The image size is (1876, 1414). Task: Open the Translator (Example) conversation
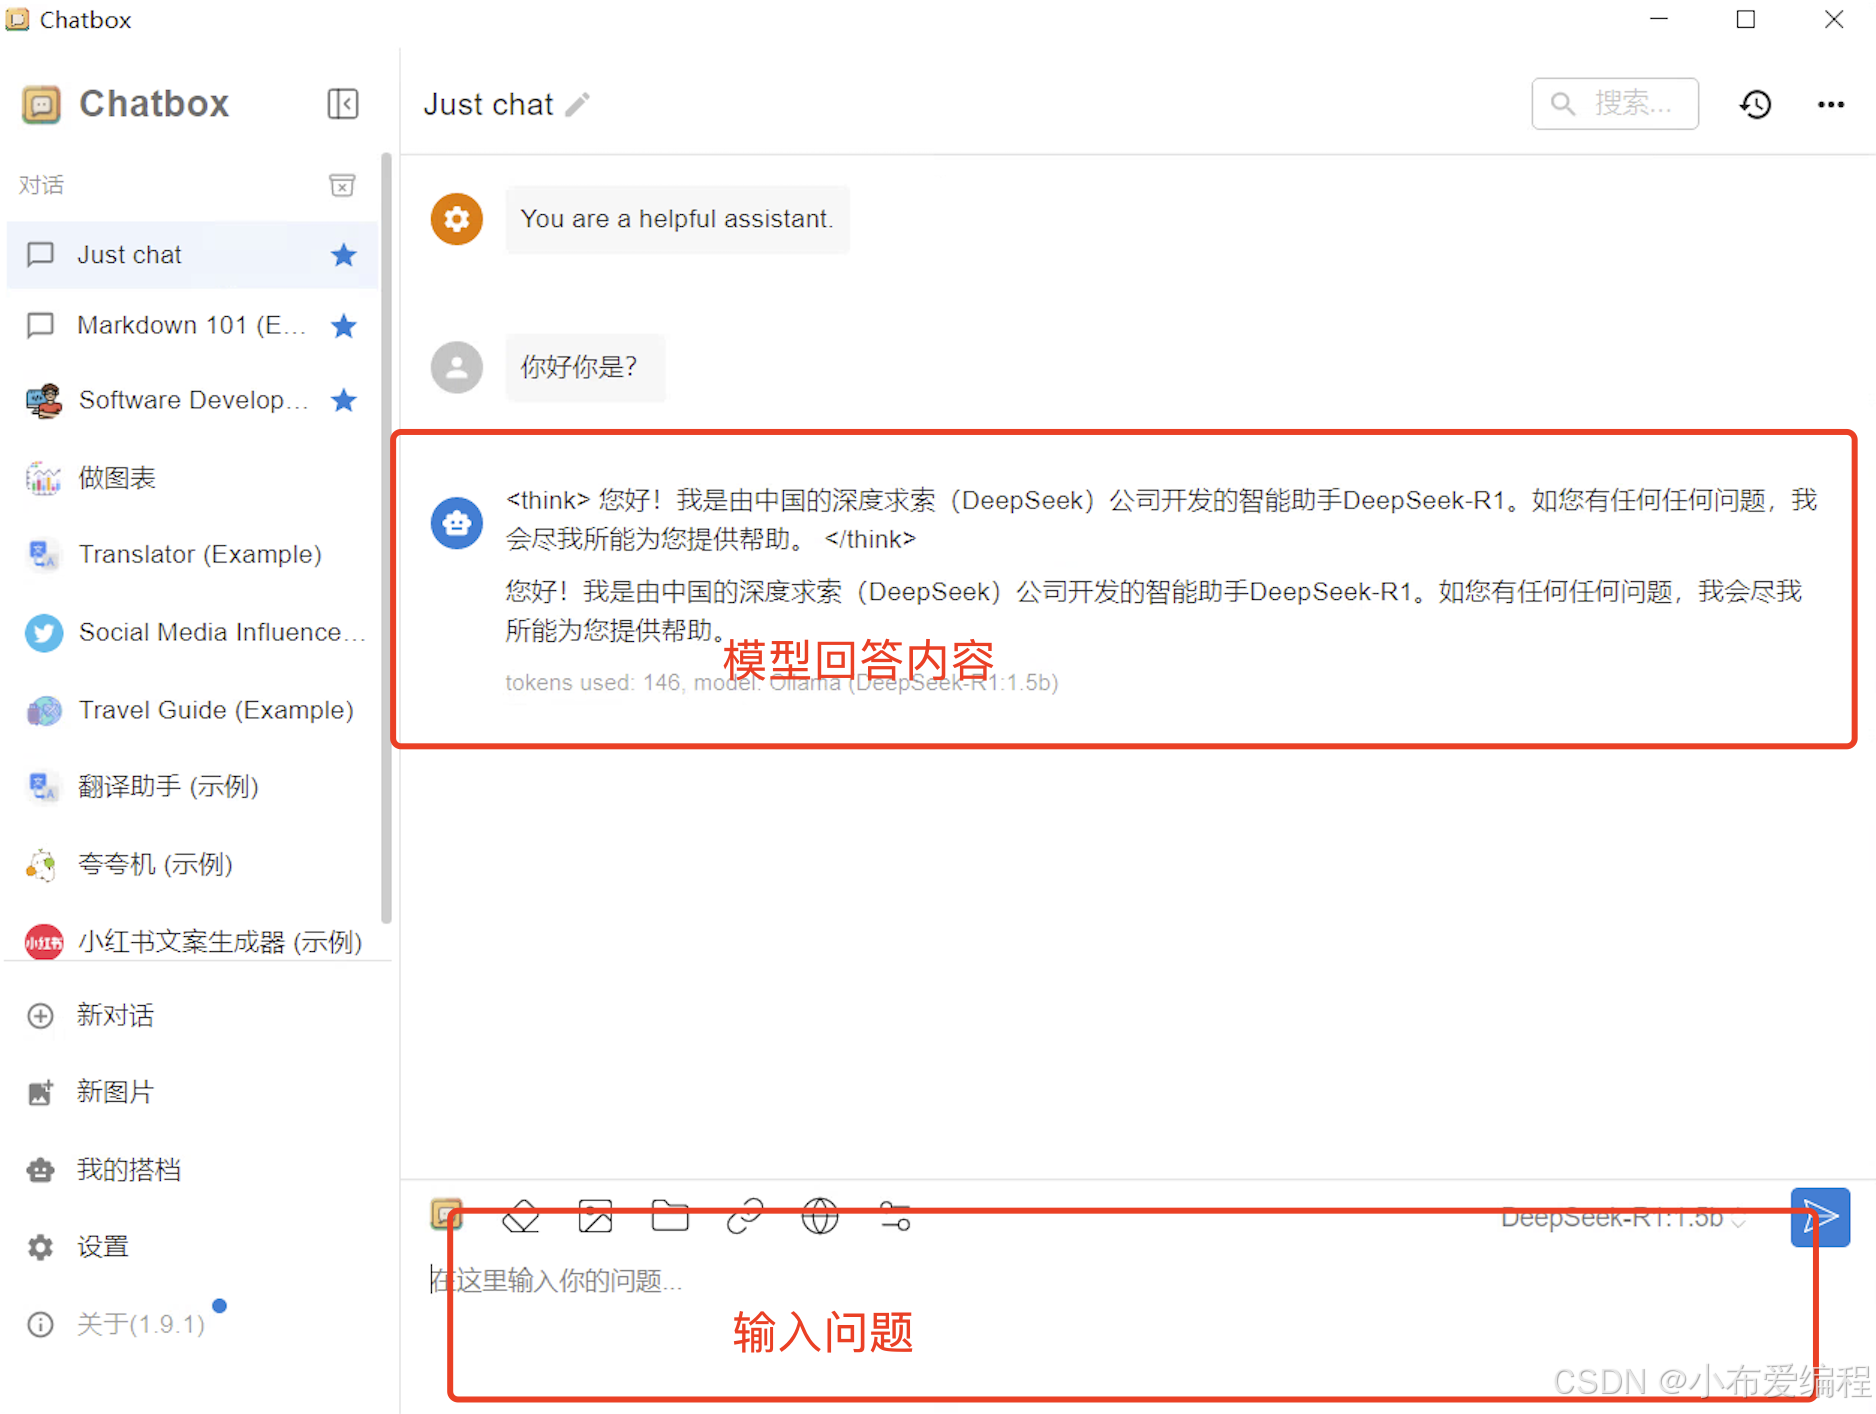click(191, 554)
